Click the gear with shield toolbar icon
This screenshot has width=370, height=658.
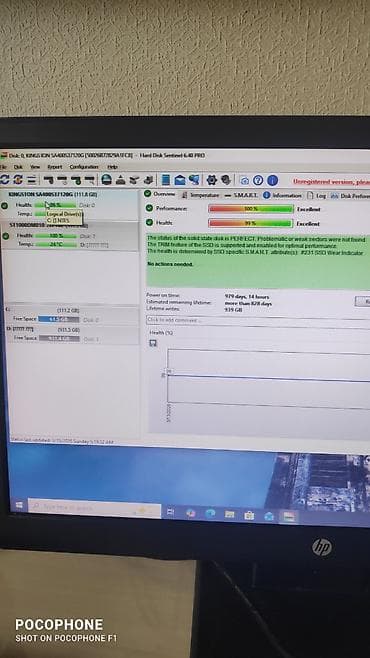(x=226, y=180)
